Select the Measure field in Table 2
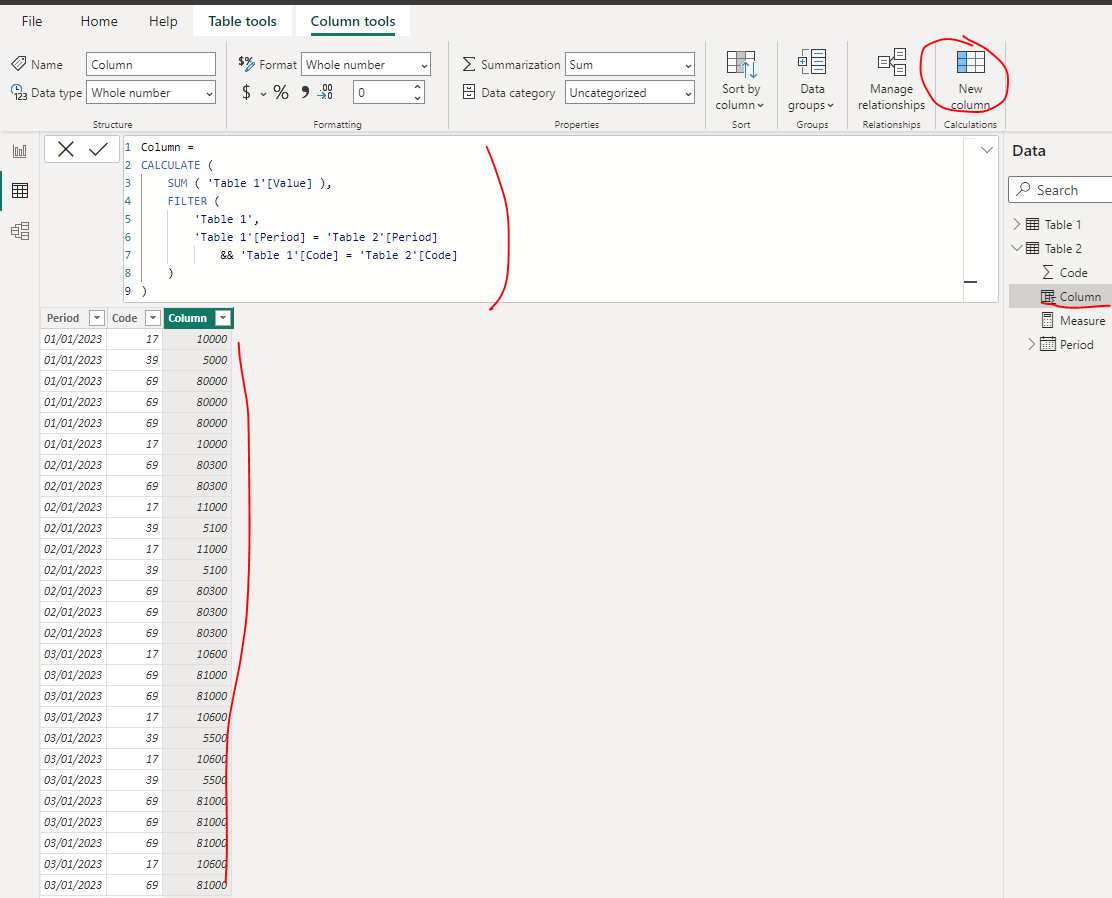 (x=1082, y=321)
